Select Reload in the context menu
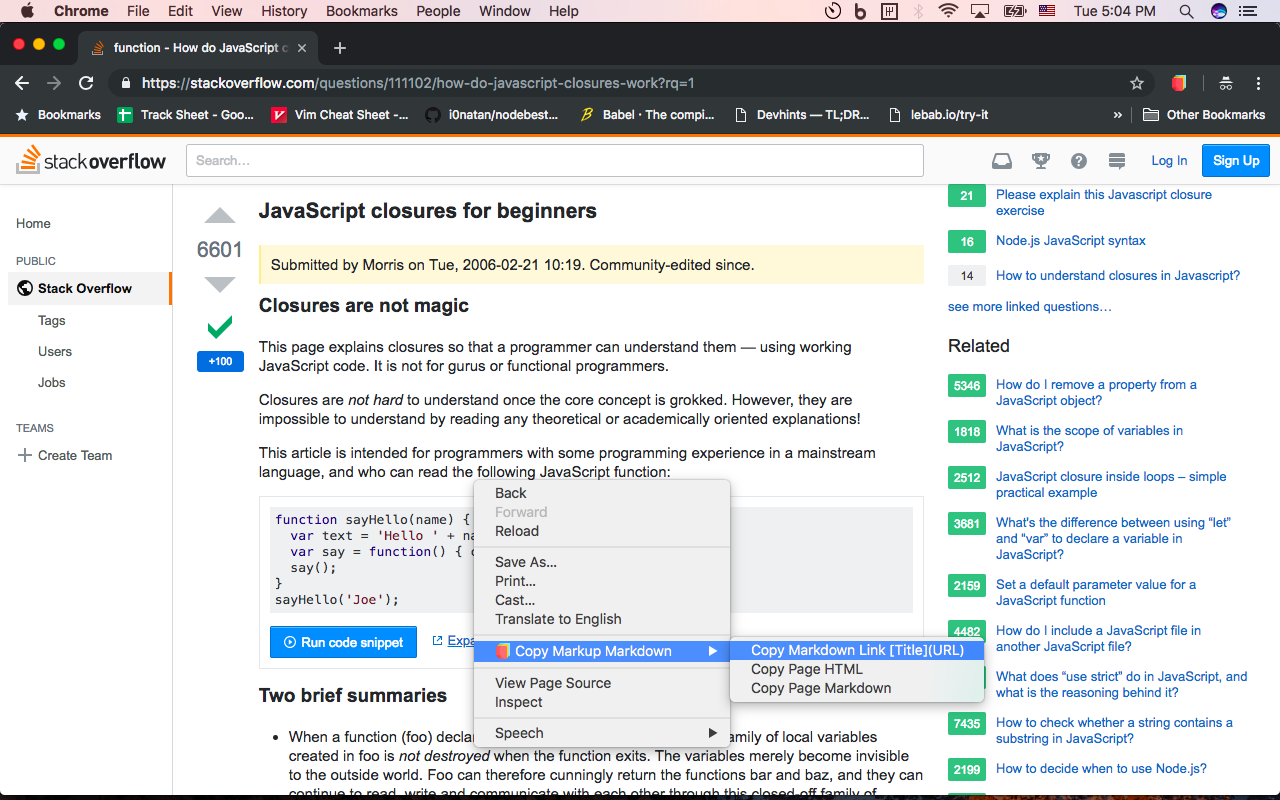 602,531
